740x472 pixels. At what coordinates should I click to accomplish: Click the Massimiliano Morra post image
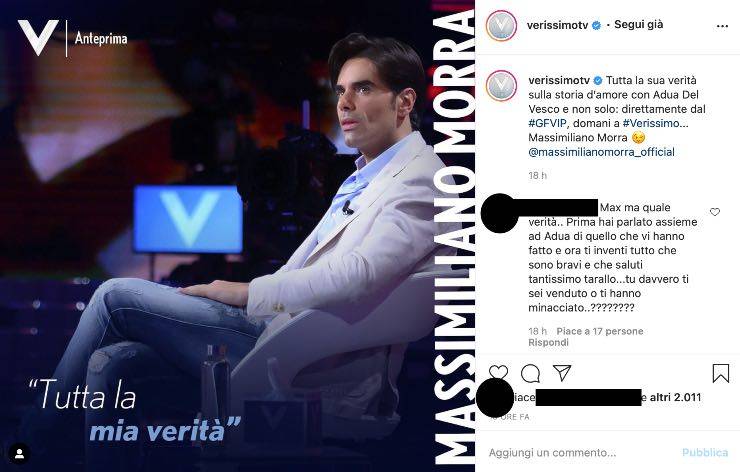tap(237, 236)
